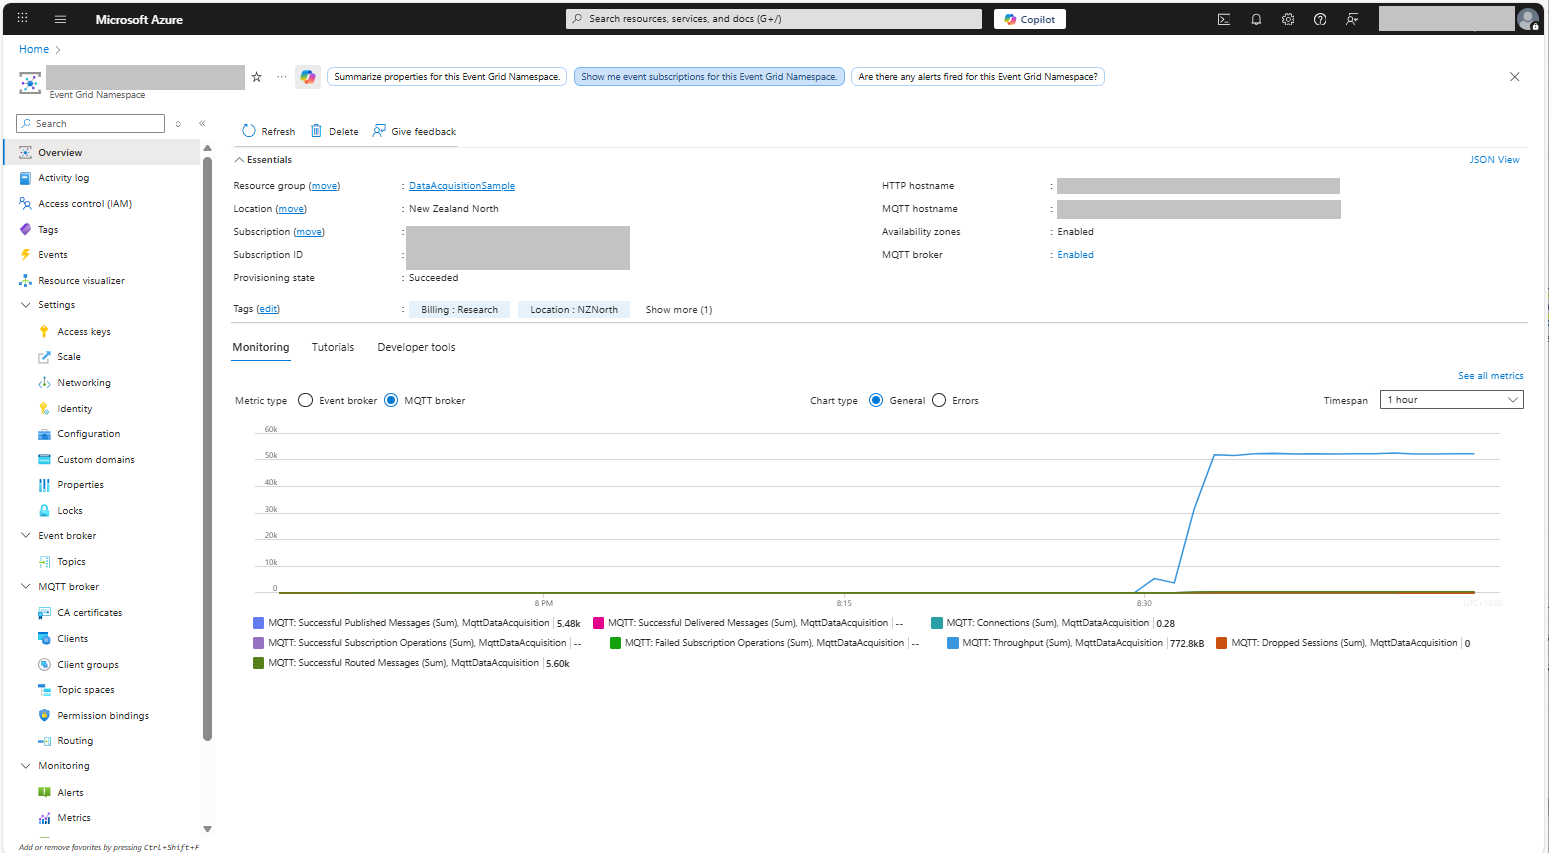Viewport: 1549px width, 853px height.
Task: Collapse the Settings group in the sidebar
Action: tap(26, 305)
